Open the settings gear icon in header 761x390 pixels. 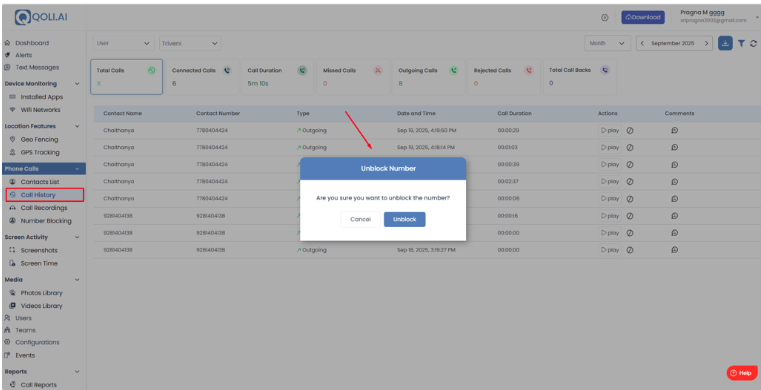[x=605, y=17]
